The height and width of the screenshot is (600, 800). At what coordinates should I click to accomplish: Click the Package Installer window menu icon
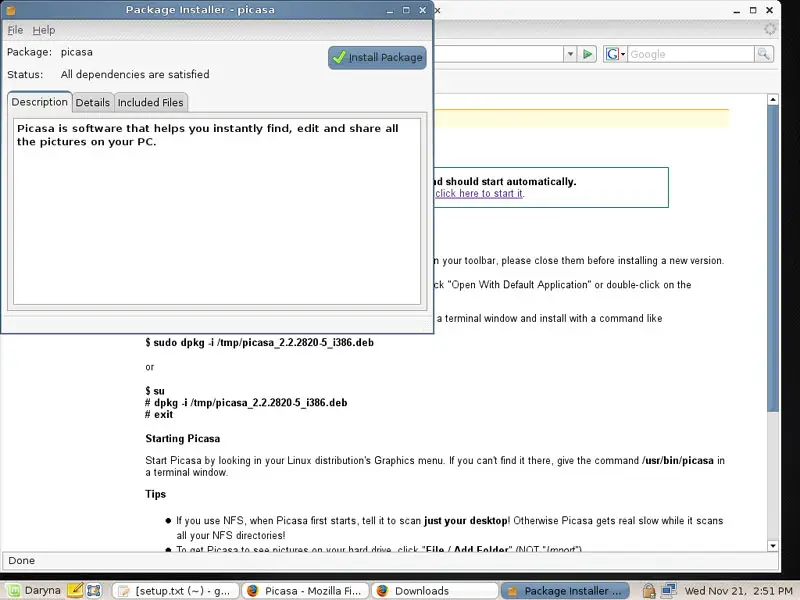point(10,10)
